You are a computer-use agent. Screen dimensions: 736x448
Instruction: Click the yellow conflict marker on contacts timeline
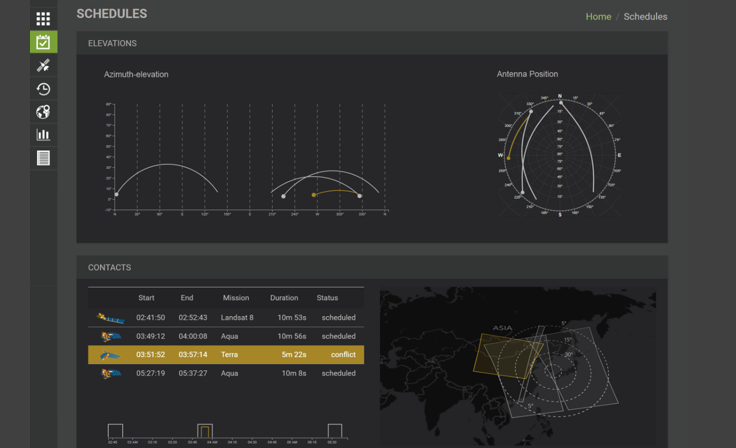click(205, 432)
